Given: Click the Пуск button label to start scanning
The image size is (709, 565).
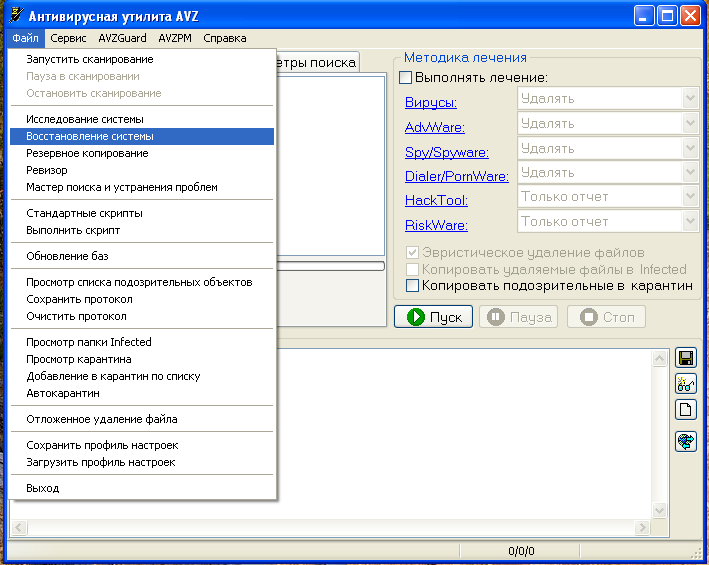Looking at the screenshot, I should (446, 317).
